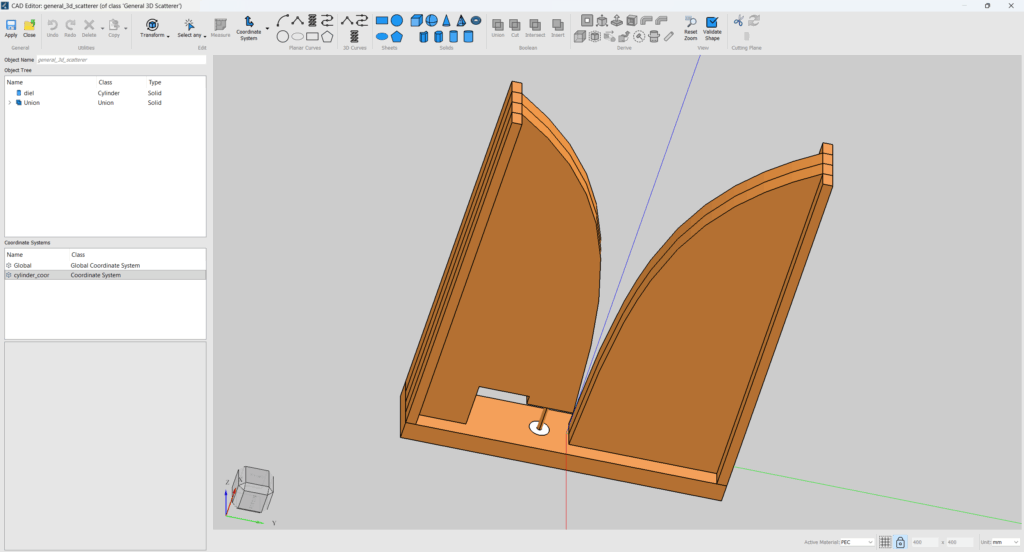Toggle the grid size lock icon

click(901, 542)
